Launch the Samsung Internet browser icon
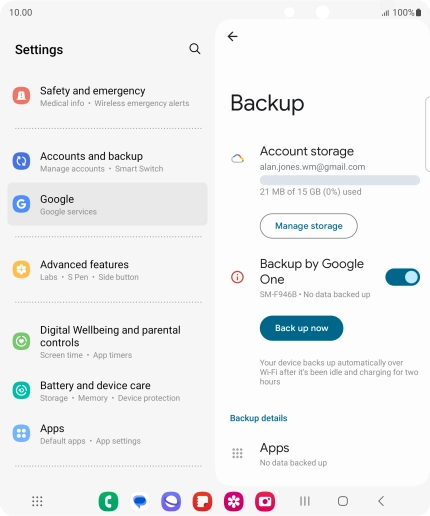The height and width of the screenshot is (516, 430). (x=171, y=501)
